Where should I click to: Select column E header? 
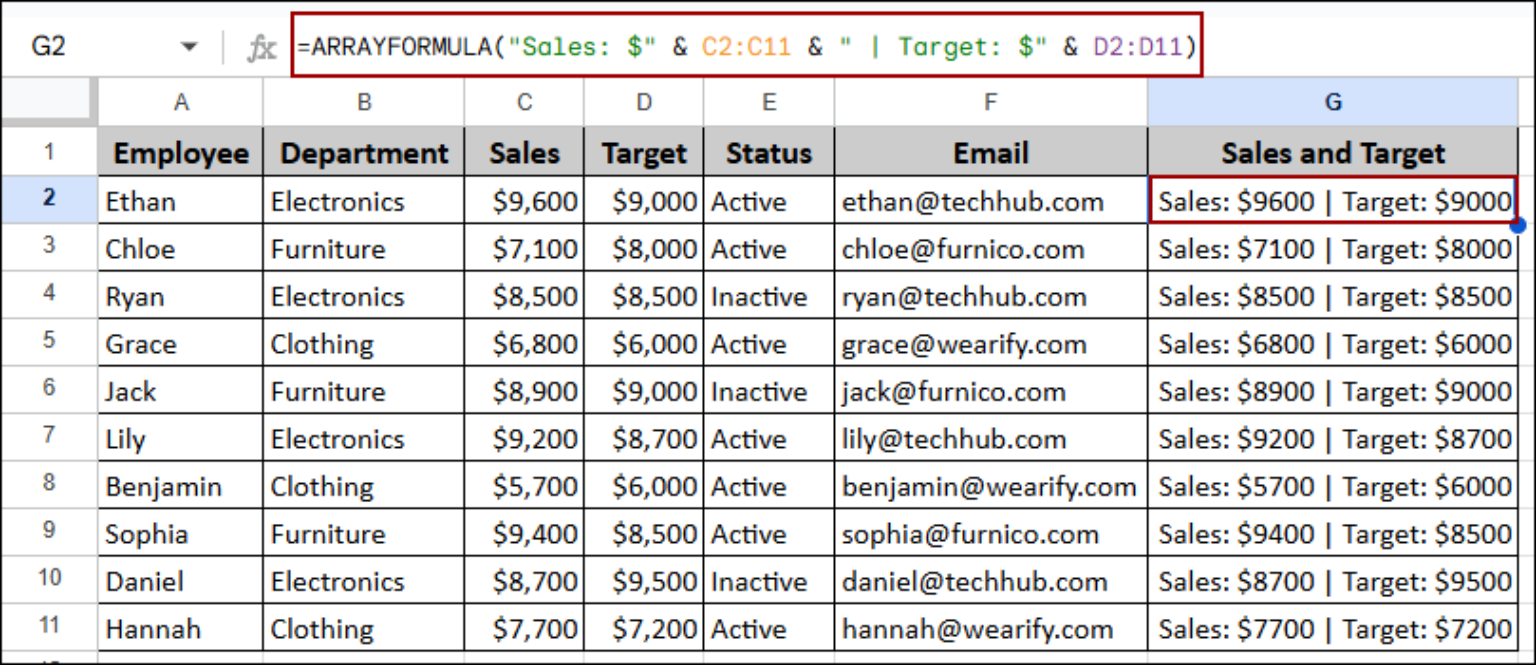coord(768,102)
